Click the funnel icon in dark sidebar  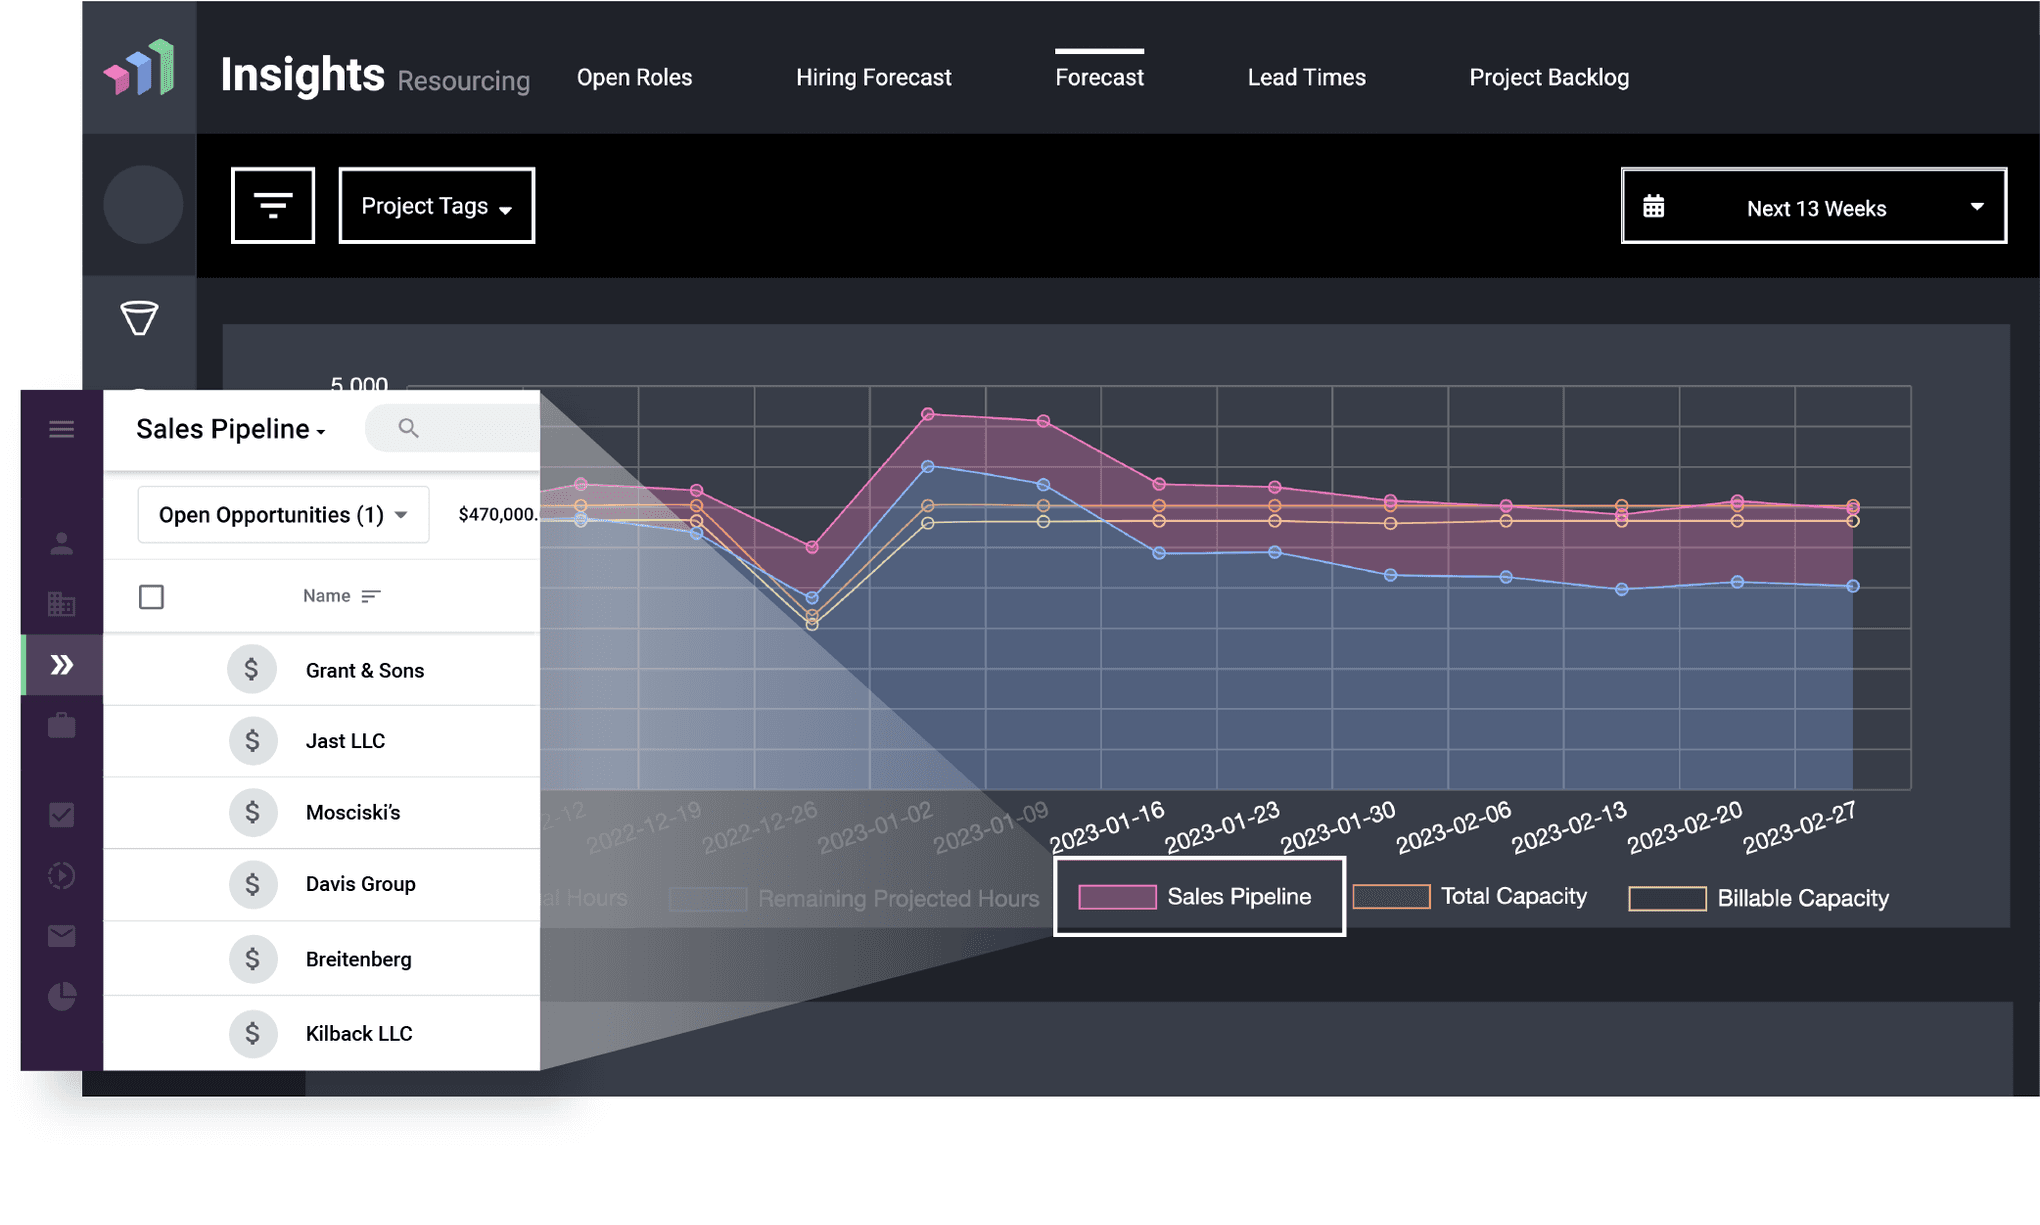click(139, 317)
